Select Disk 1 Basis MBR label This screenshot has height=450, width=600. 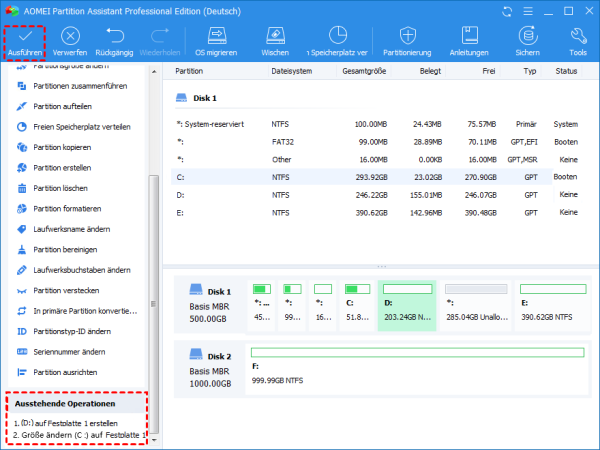pyautogui.click(x=210, y=303)
